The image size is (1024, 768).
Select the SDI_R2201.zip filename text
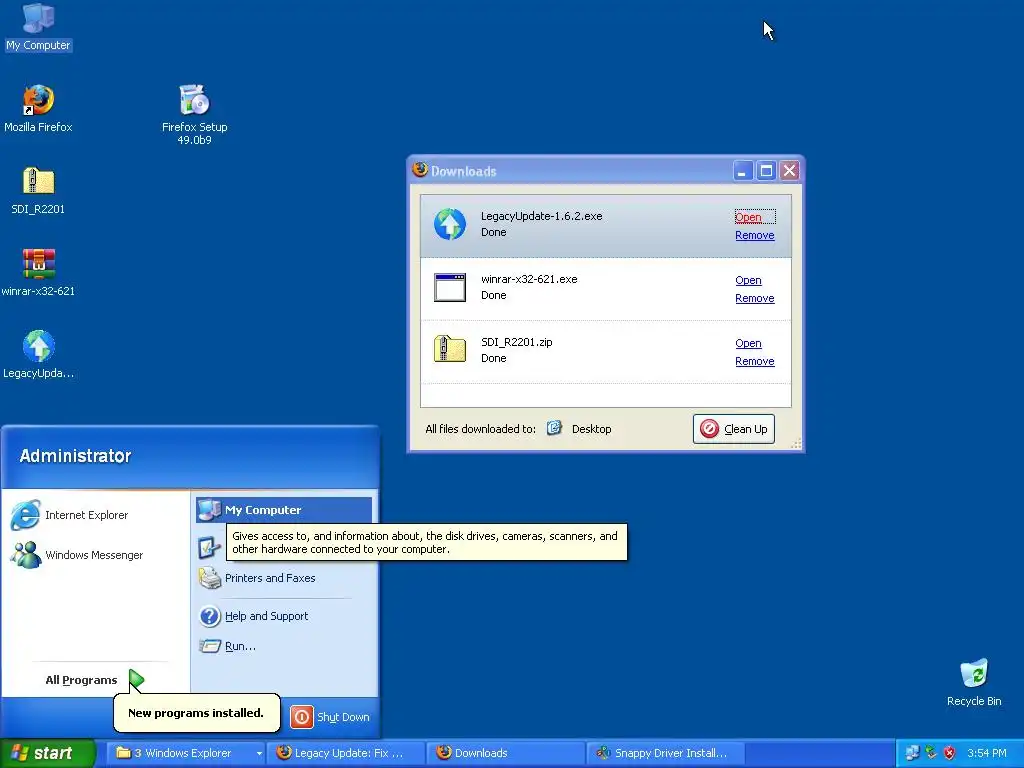click(x=517, y=342)
